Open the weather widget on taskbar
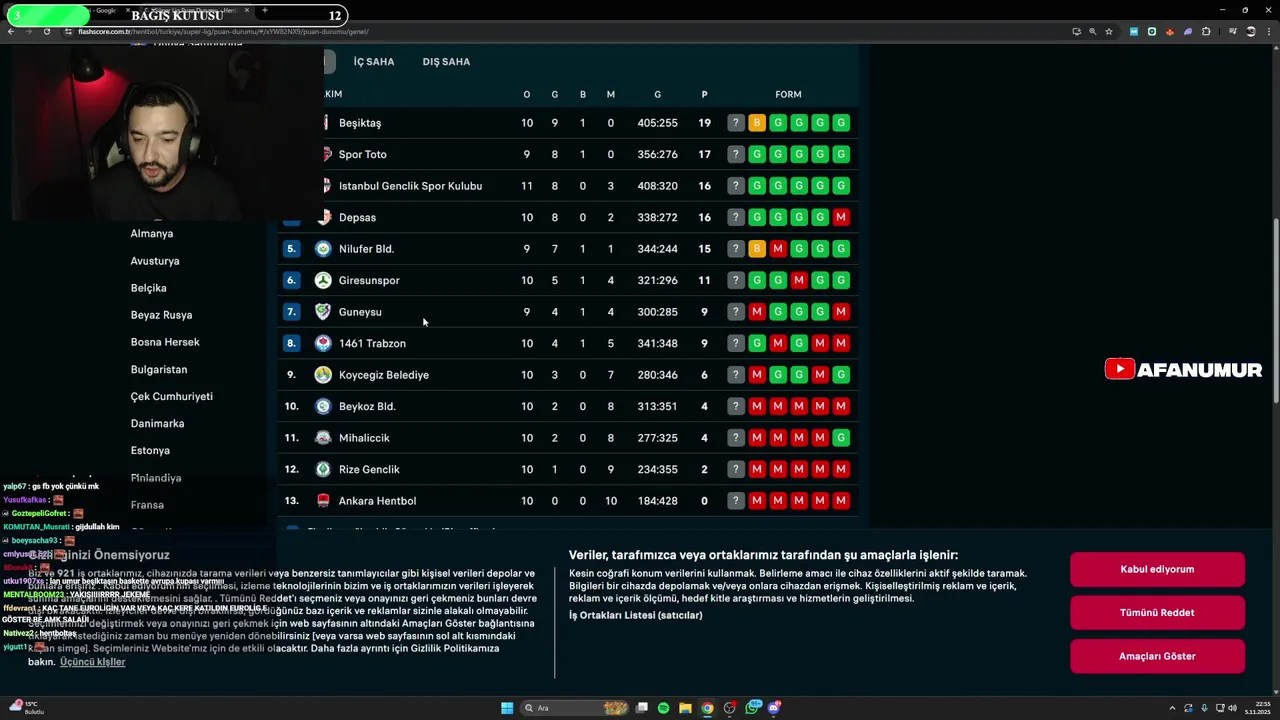This screenshot has width=1280, height=720. (x=25, y=708)
